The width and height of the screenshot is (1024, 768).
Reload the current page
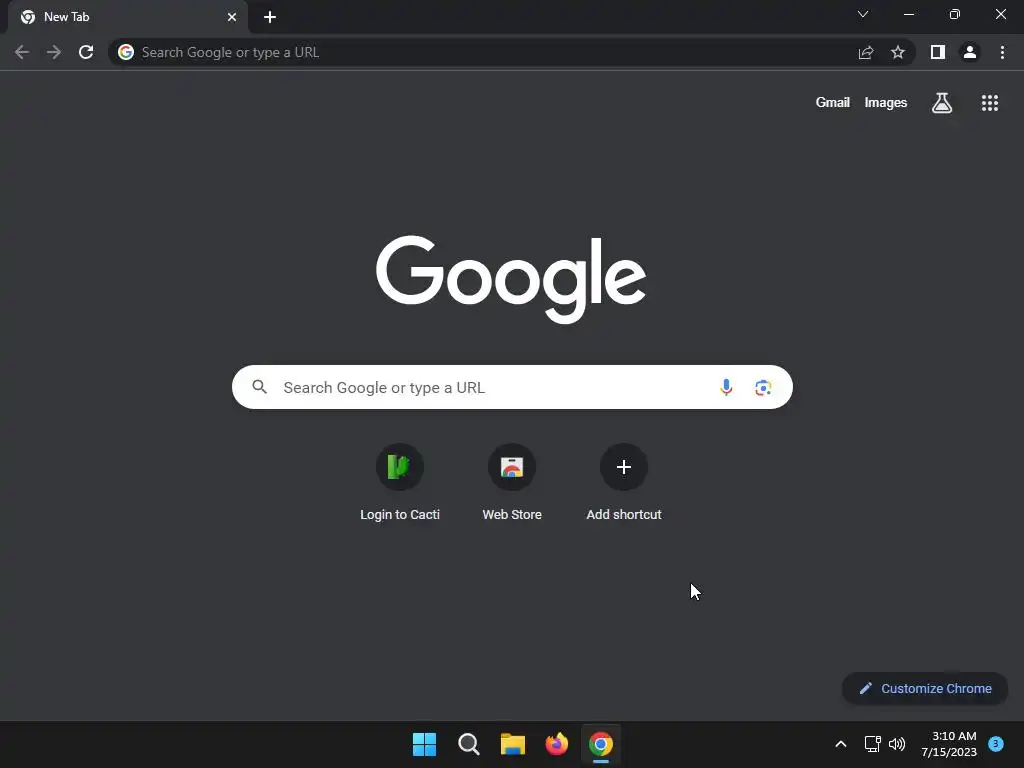point(86,52)
